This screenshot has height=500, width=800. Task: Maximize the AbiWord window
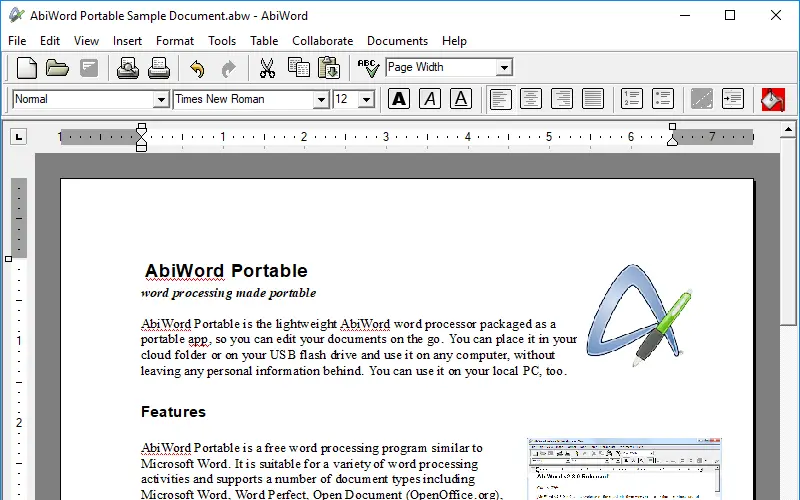point(730,15)
